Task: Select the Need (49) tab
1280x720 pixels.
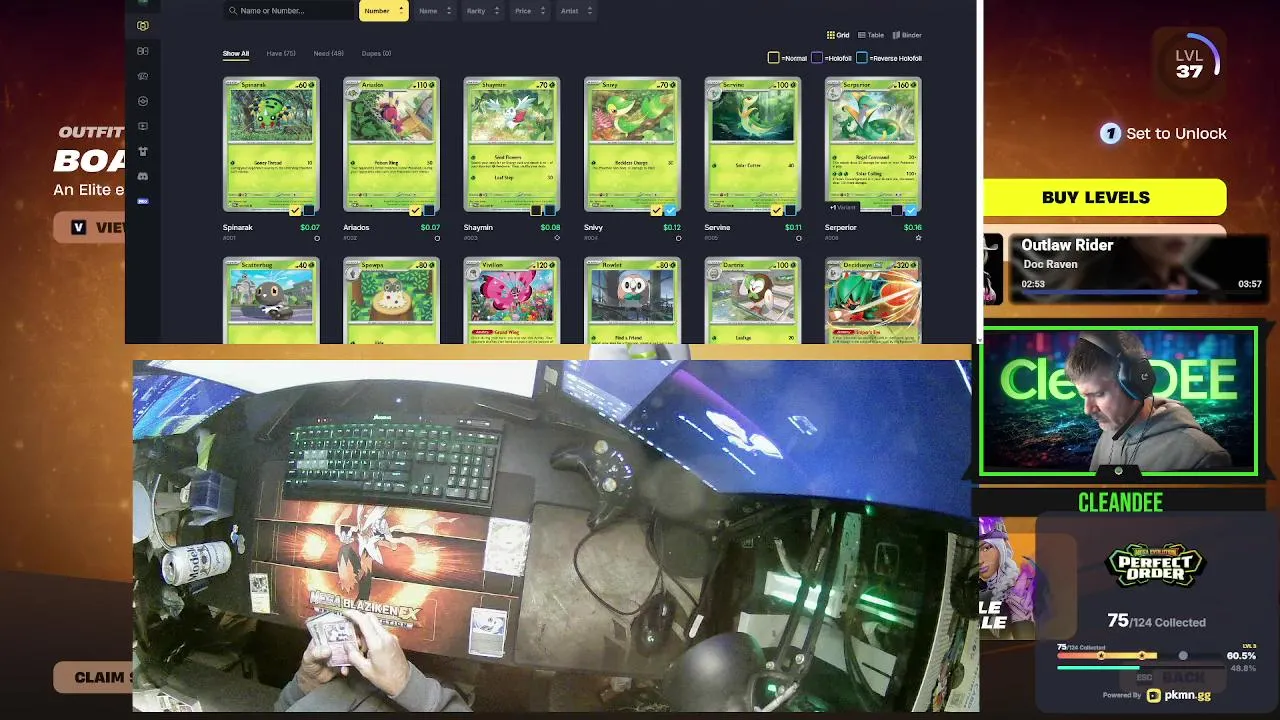Action: click(328, 54)
